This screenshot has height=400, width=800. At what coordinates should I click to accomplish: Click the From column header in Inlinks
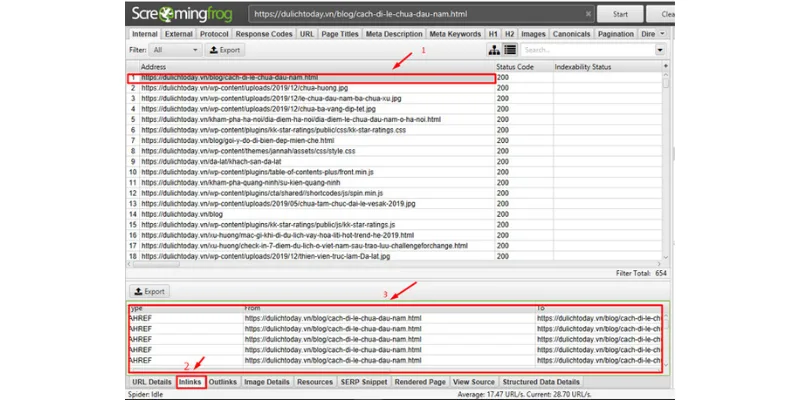pyautogui.click(x=389, y=308)
